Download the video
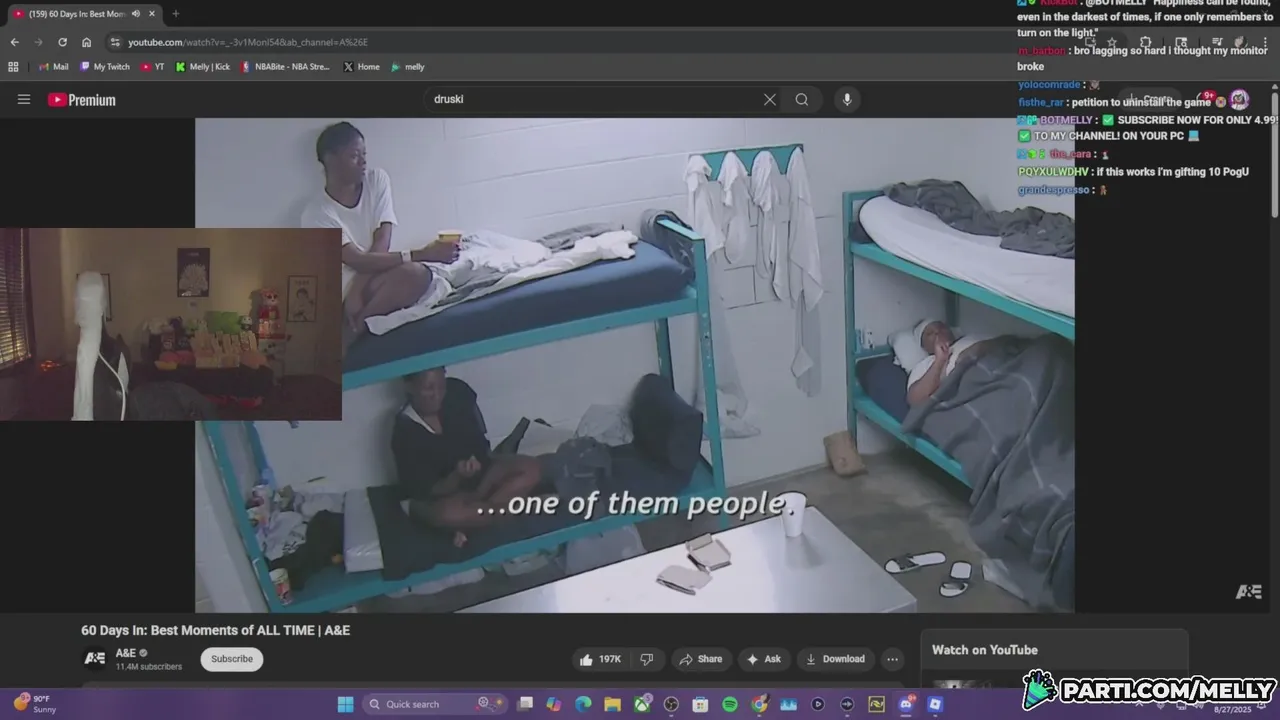 click(x=835, y=659)
